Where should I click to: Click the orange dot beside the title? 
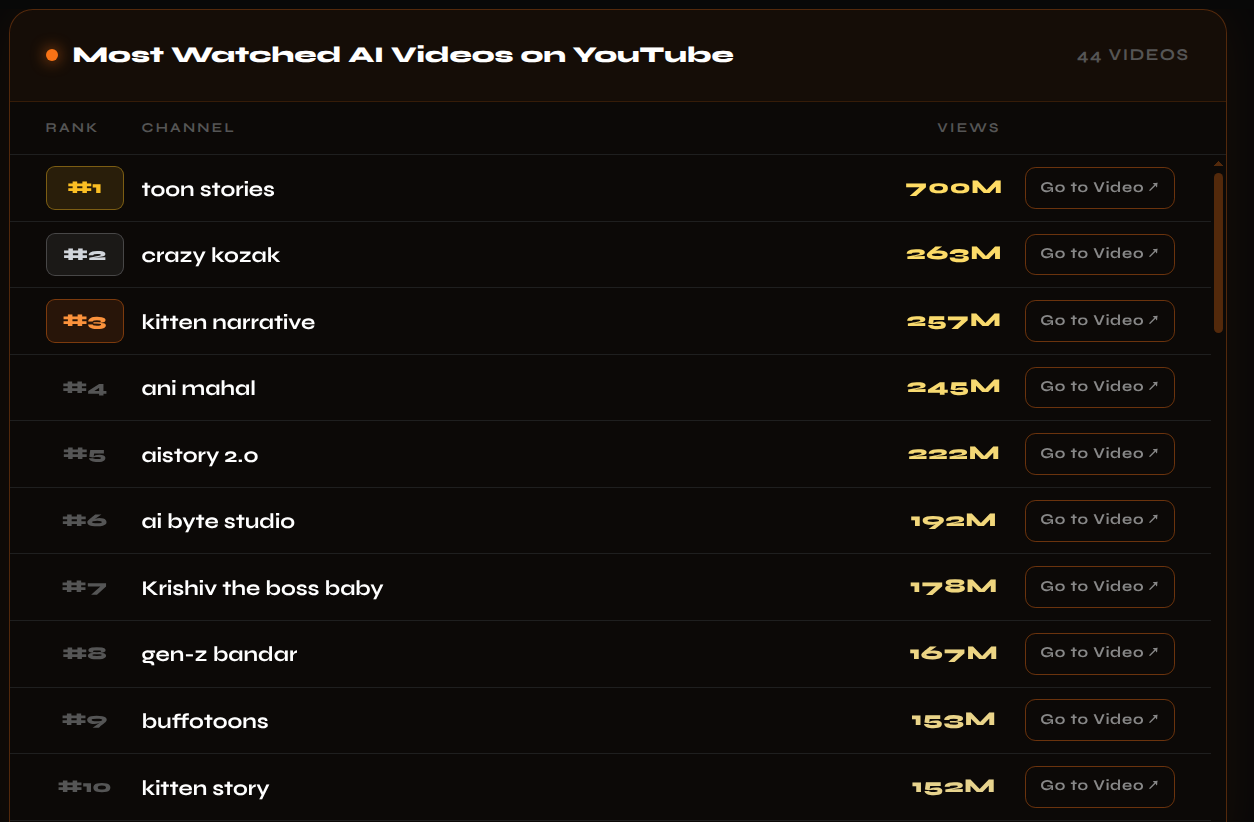[x=52, y=55]
